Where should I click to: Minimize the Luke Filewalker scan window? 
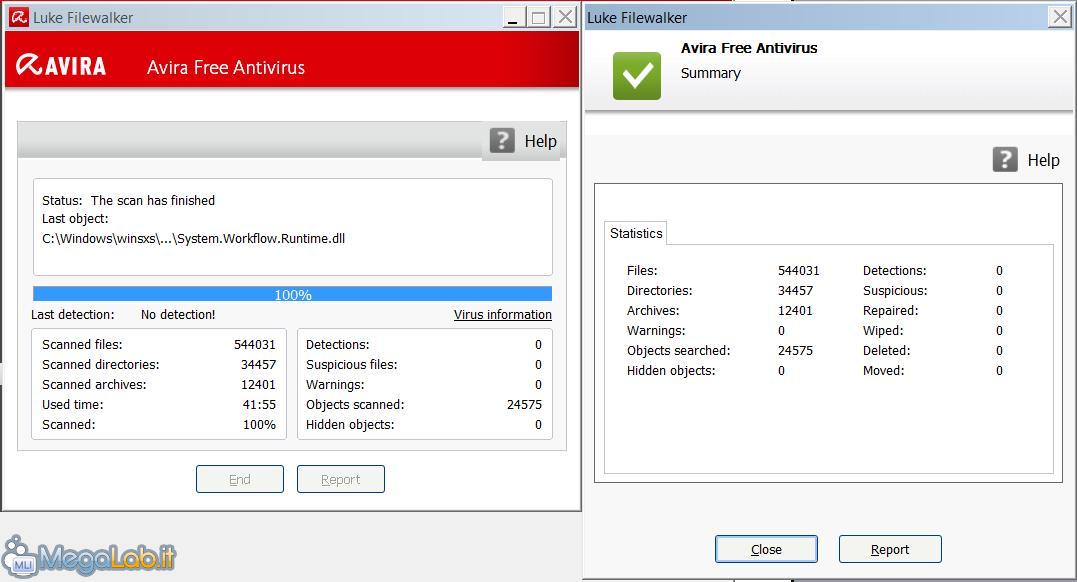513,17
